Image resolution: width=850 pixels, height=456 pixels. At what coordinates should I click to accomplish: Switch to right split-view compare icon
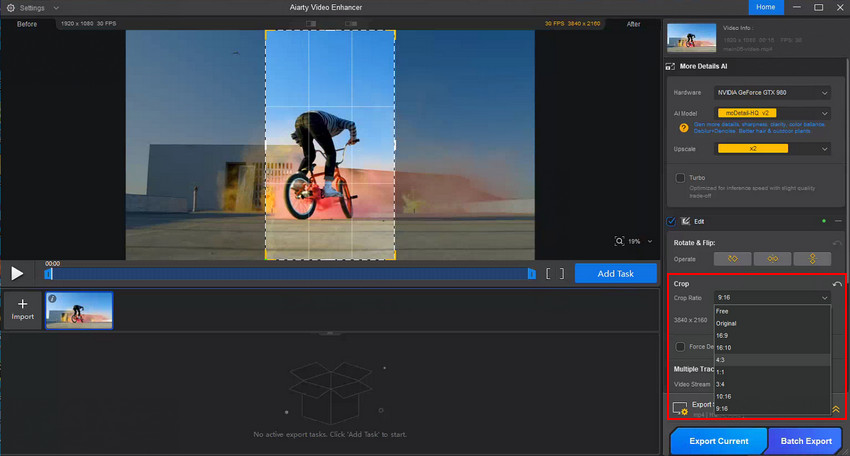click(351, 24)
